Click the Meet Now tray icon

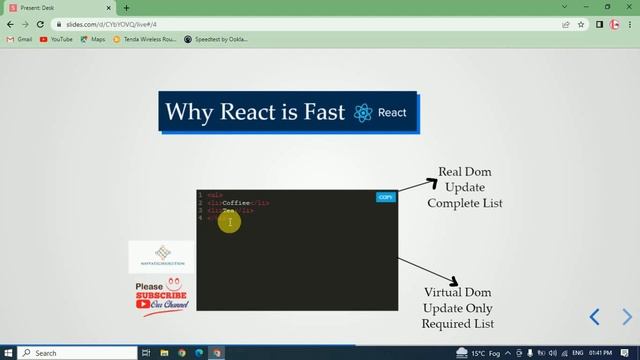pos(519,353)
